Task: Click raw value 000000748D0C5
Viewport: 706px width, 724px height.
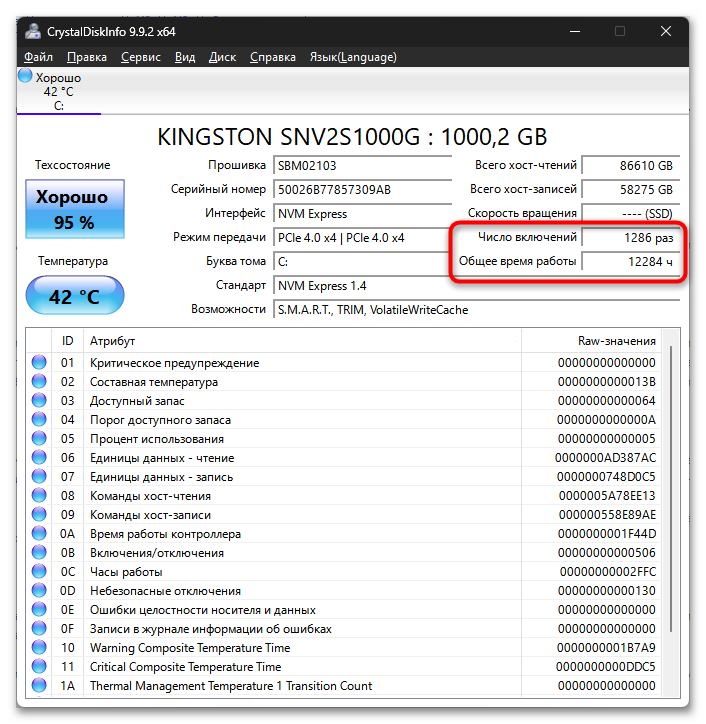Action: tap(606, 477)
